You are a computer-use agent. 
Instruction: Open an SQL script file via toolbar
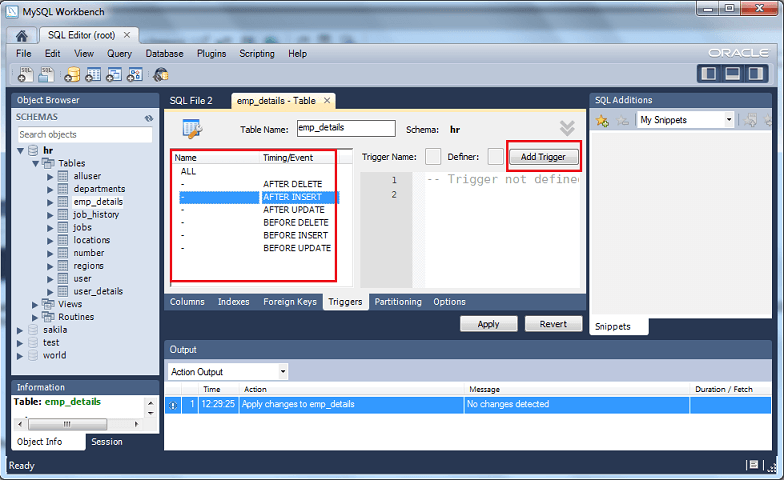(46, 74)
